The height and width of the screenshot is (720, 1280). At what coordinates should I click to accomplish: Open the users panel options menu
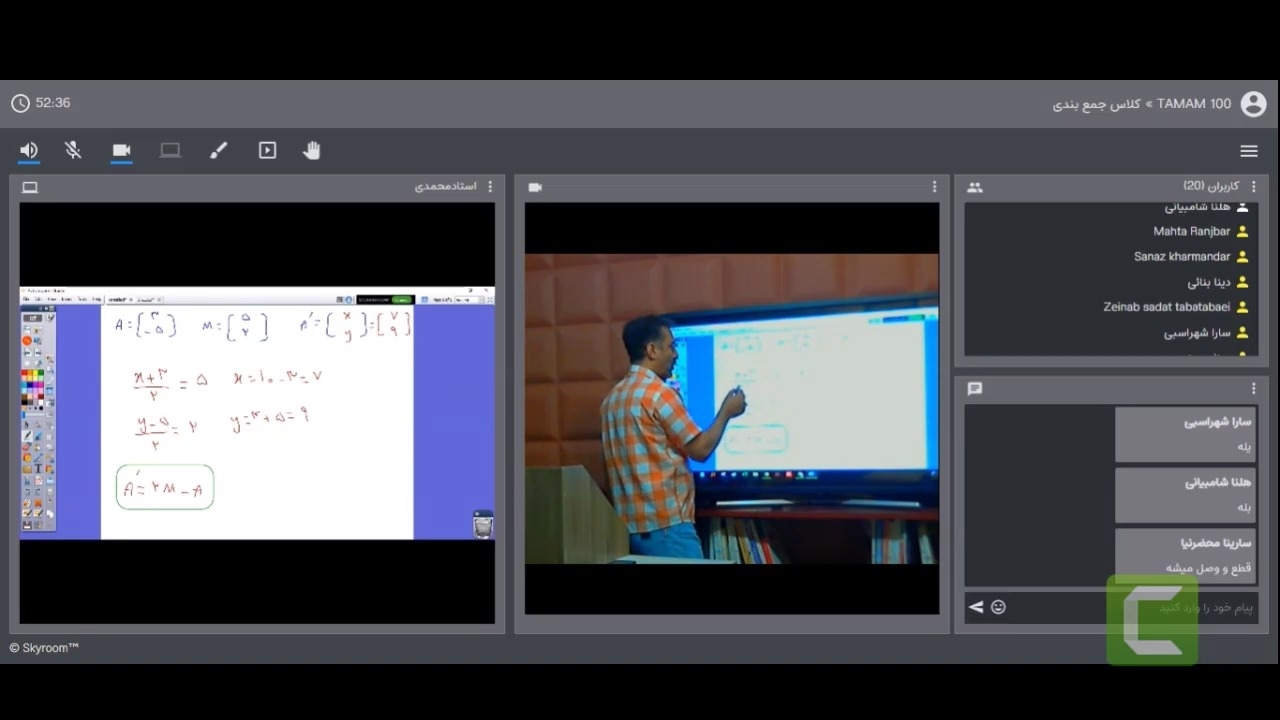coord(1253,187)
